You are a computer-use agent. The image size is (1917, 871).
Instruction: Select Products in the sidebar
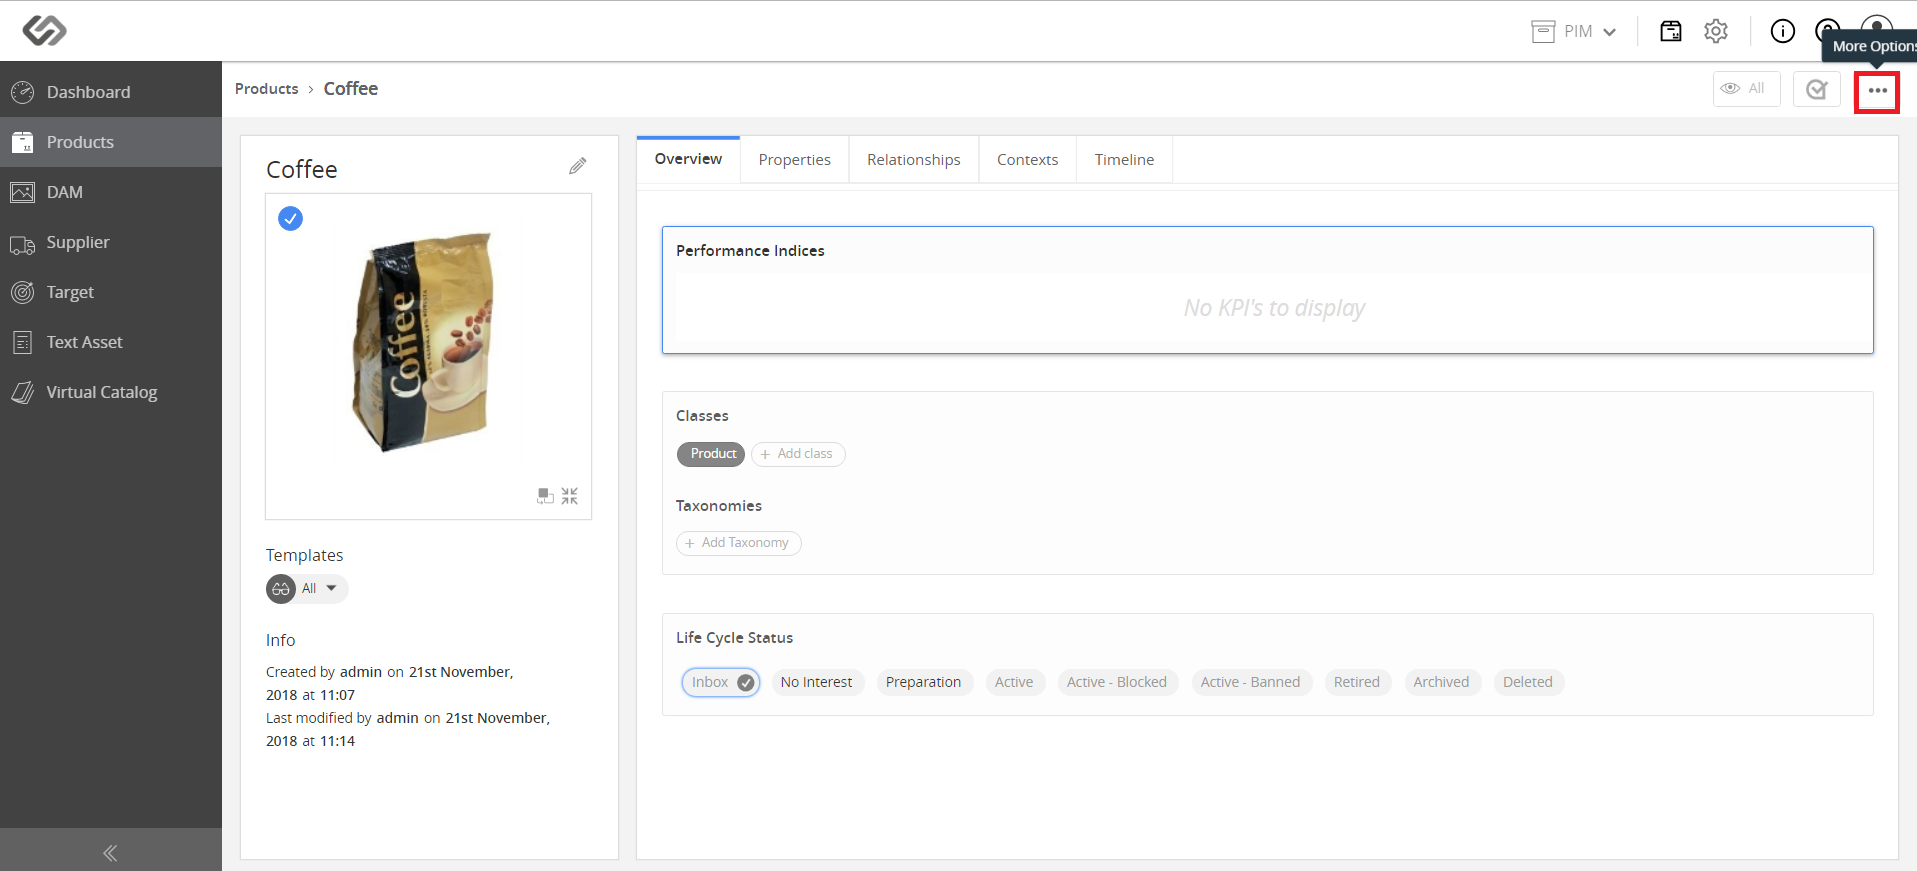tap(111, 142)
